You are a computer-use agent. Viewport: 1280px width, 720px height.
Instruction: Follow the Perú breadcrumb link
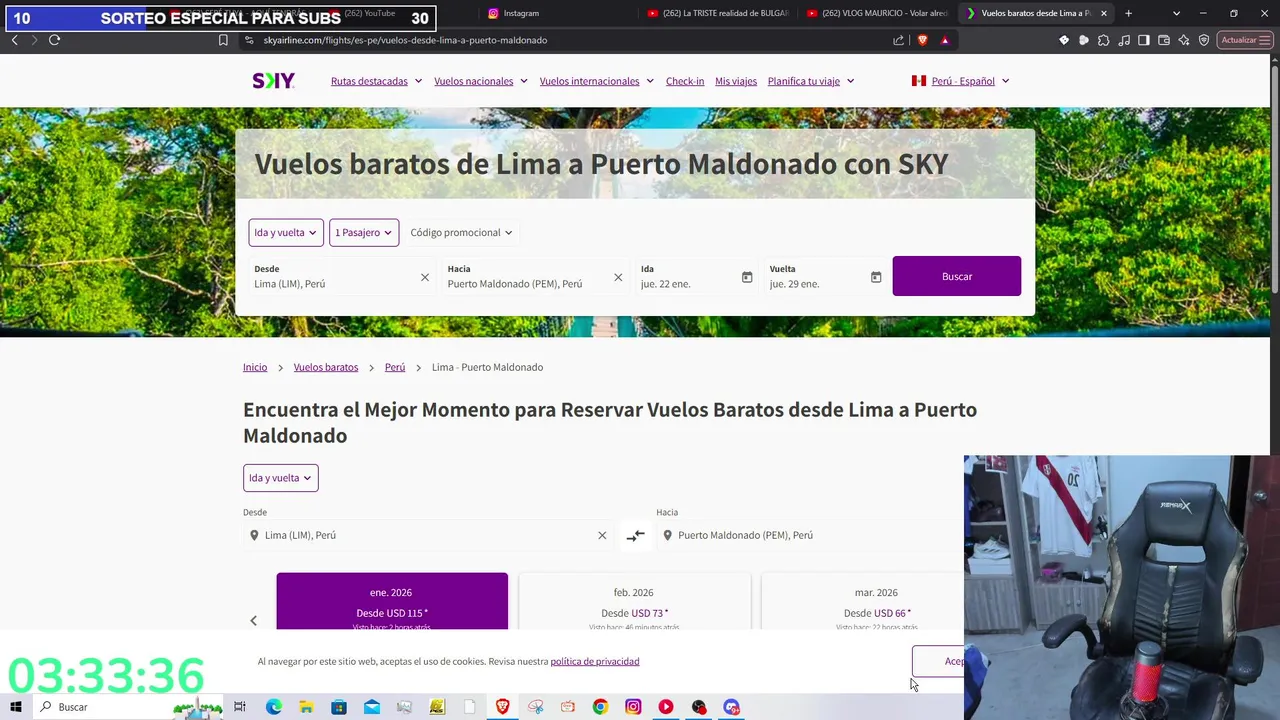[395, 367]
